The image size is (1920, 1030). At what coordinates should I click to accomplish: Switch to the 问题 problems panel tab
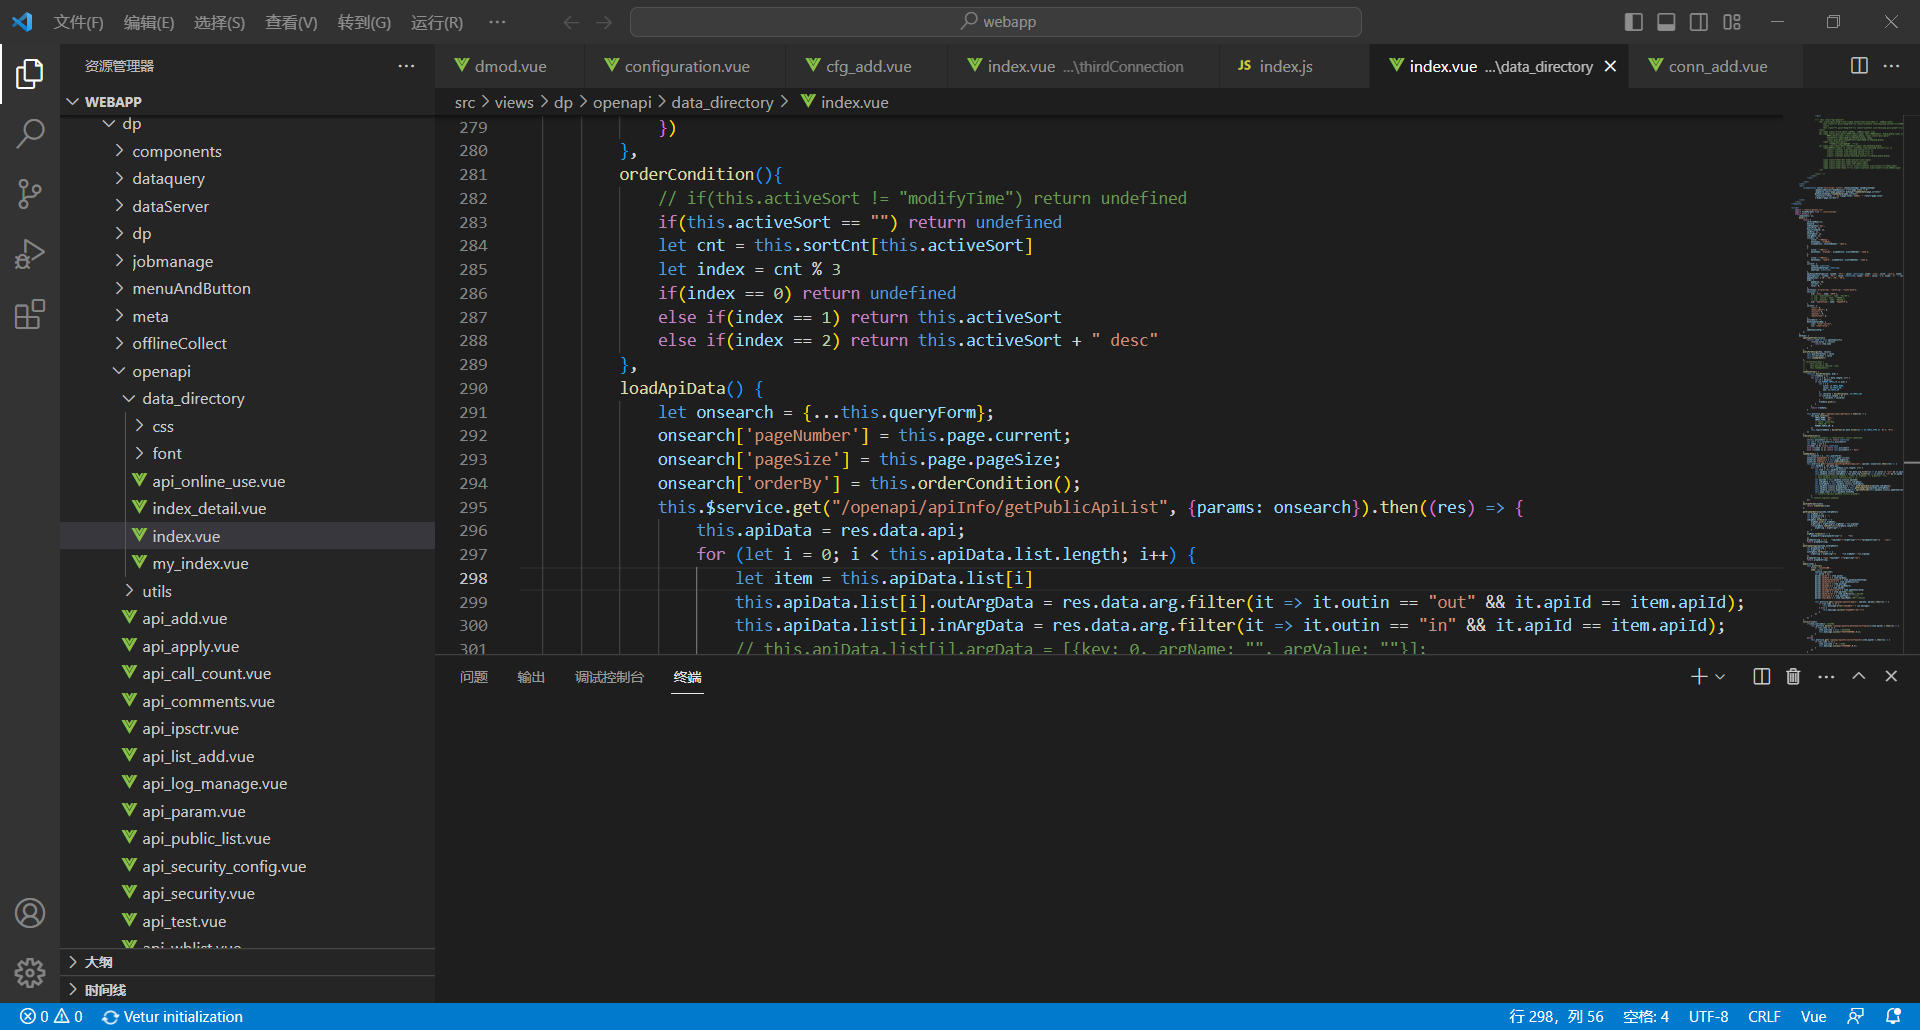click(x=474, y=677)
